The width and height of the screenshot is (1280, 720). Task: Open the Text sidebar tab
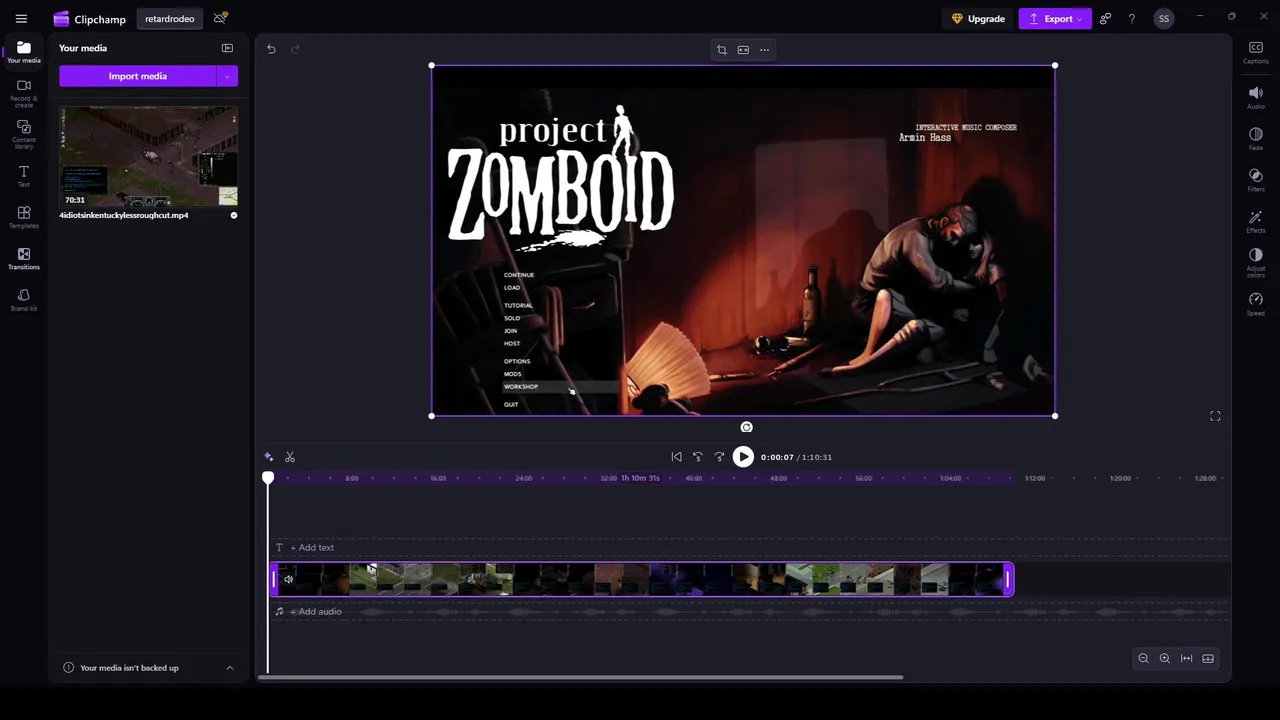pyautogui.click(x=24, y=176)
